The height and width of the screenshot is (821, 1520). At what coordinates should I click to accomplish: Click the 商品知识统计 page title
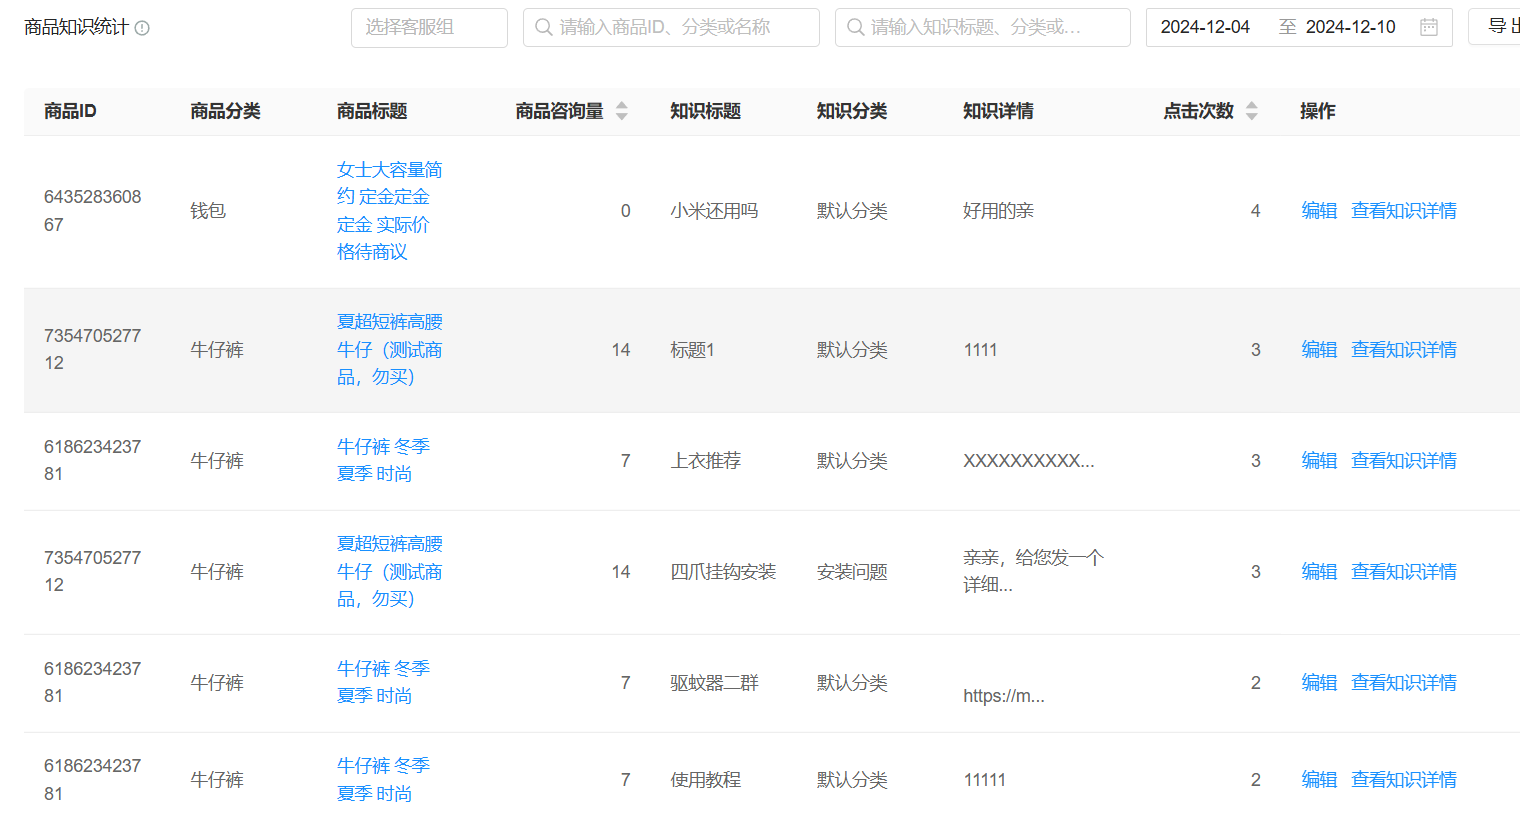[x=76, y=27]
